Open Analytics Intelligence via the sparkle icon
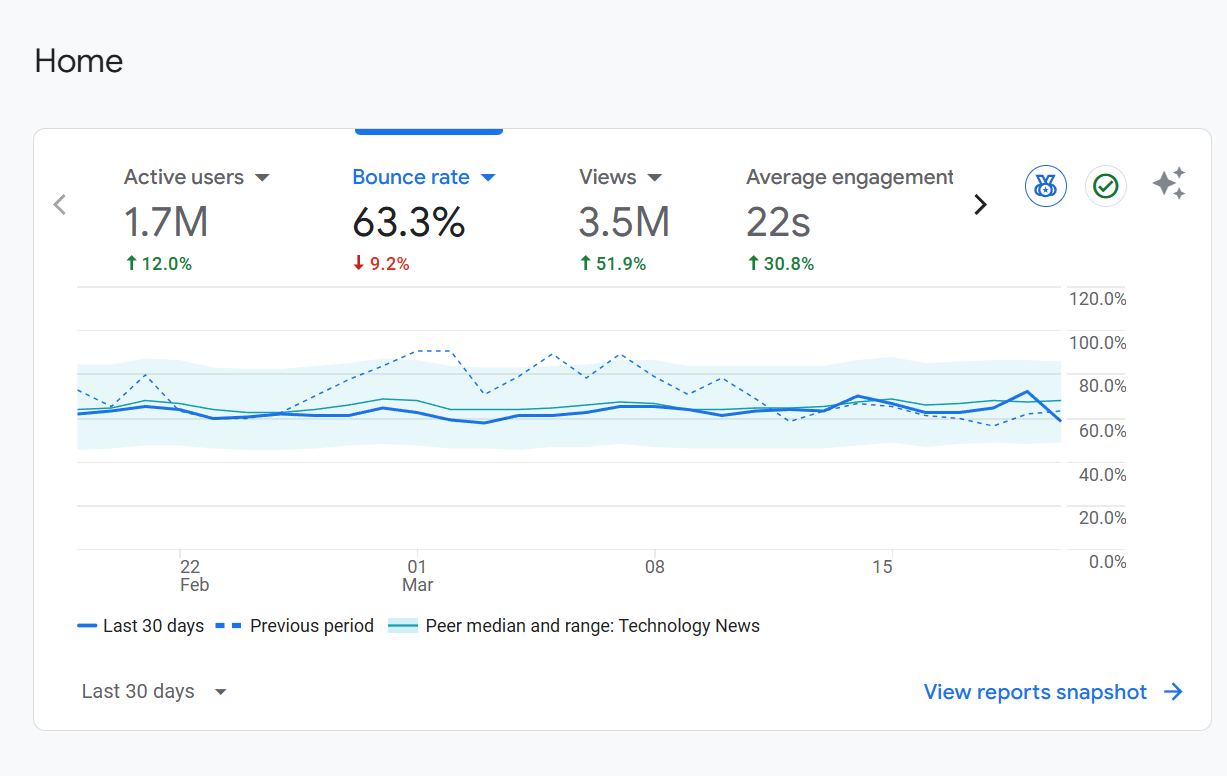This screenshot has width=1227, height=776. point(1169,184)
